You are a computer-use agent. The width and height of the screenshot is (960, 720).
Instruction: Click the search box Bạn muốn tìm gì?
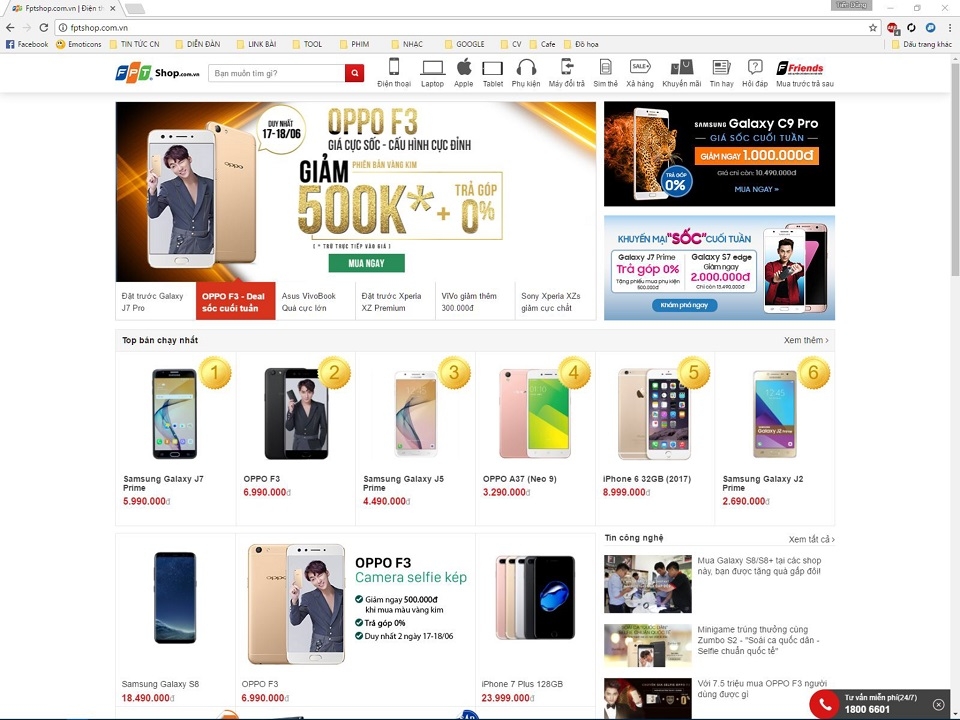coord(277,73)
